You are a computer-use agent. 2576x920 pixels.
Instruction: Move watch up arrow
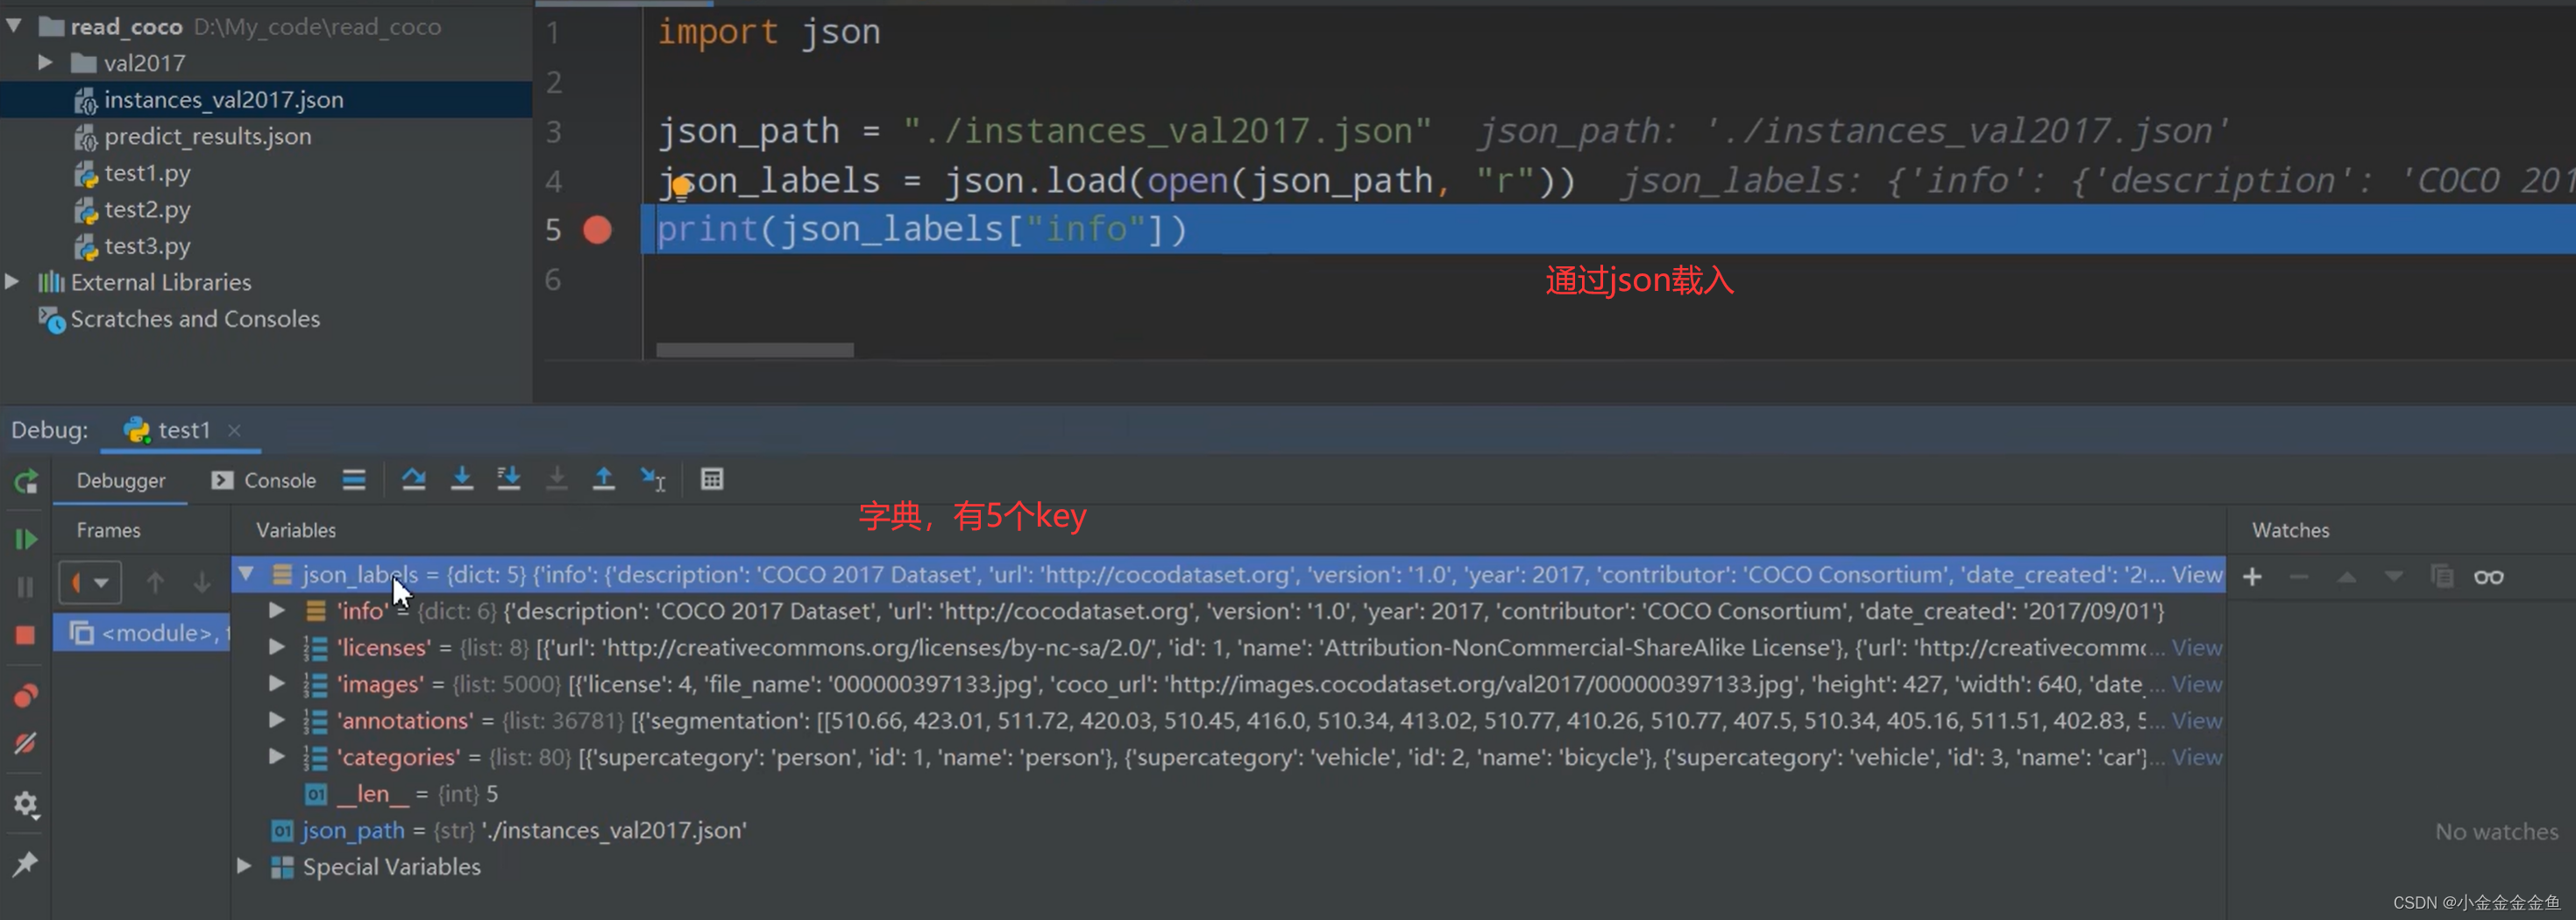(x=2347, y=577)
